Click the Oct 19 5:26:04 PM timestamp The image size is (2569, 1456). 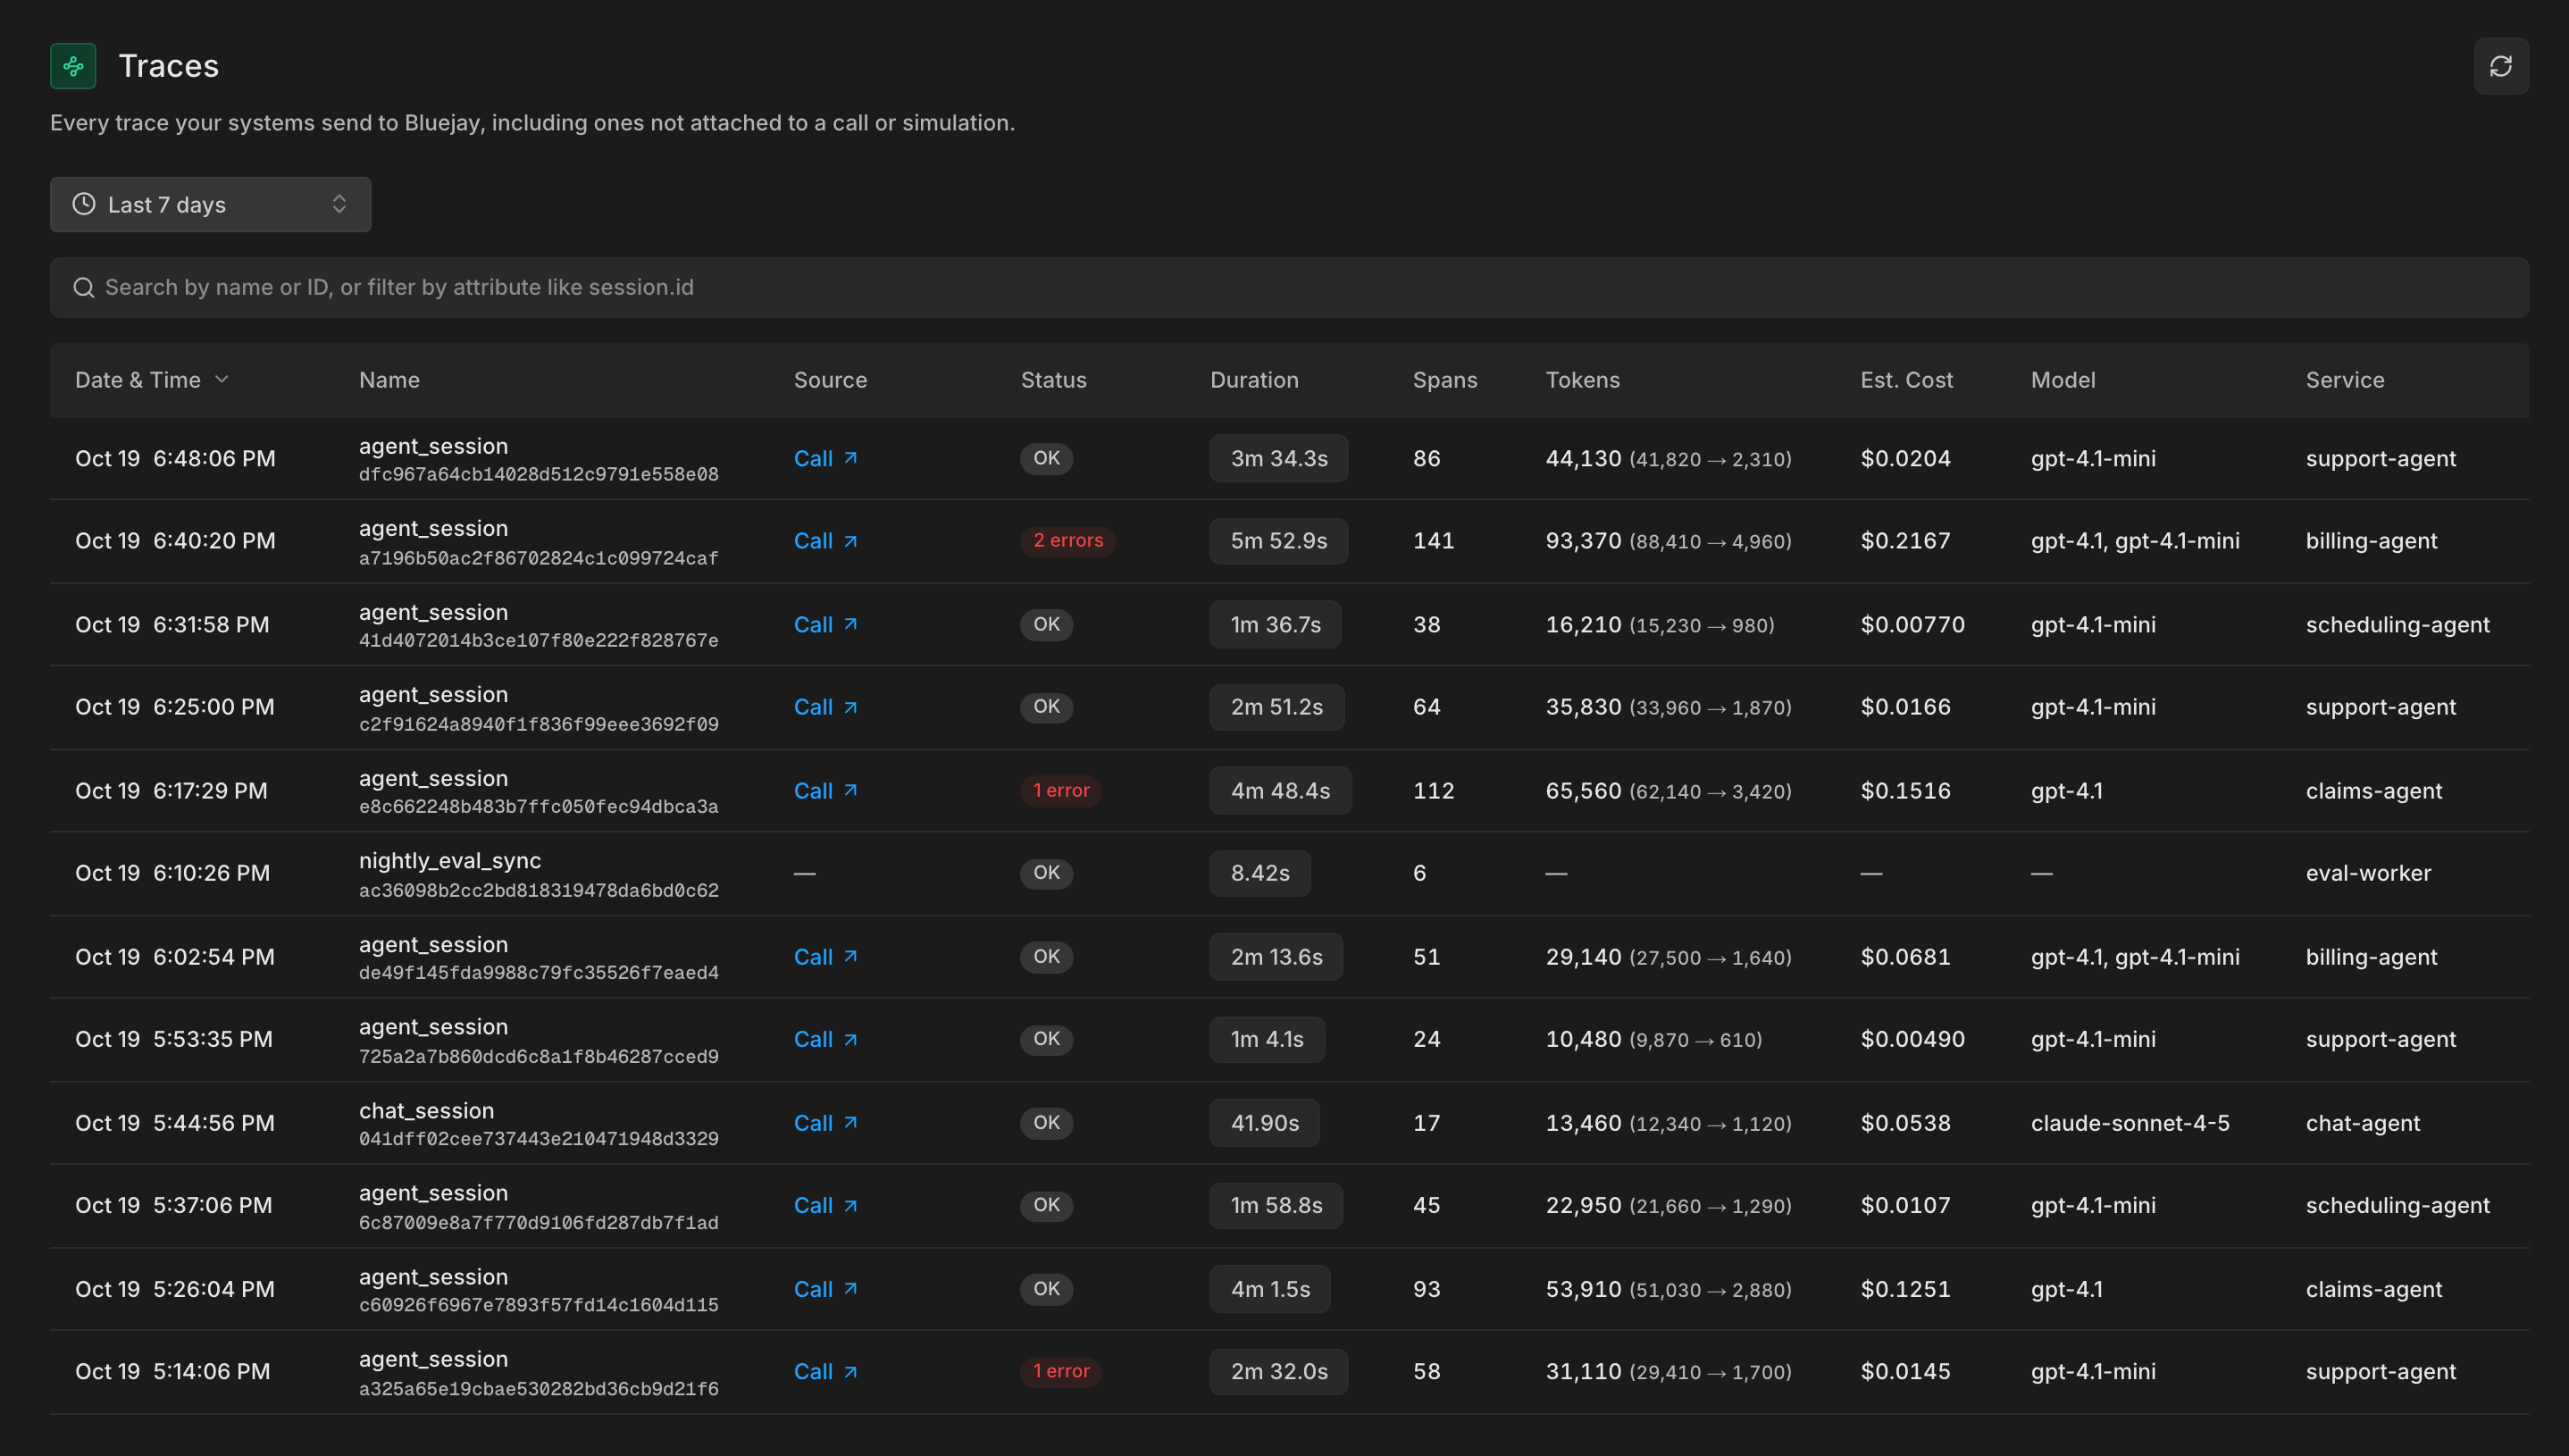click(x=174, y=1288)
